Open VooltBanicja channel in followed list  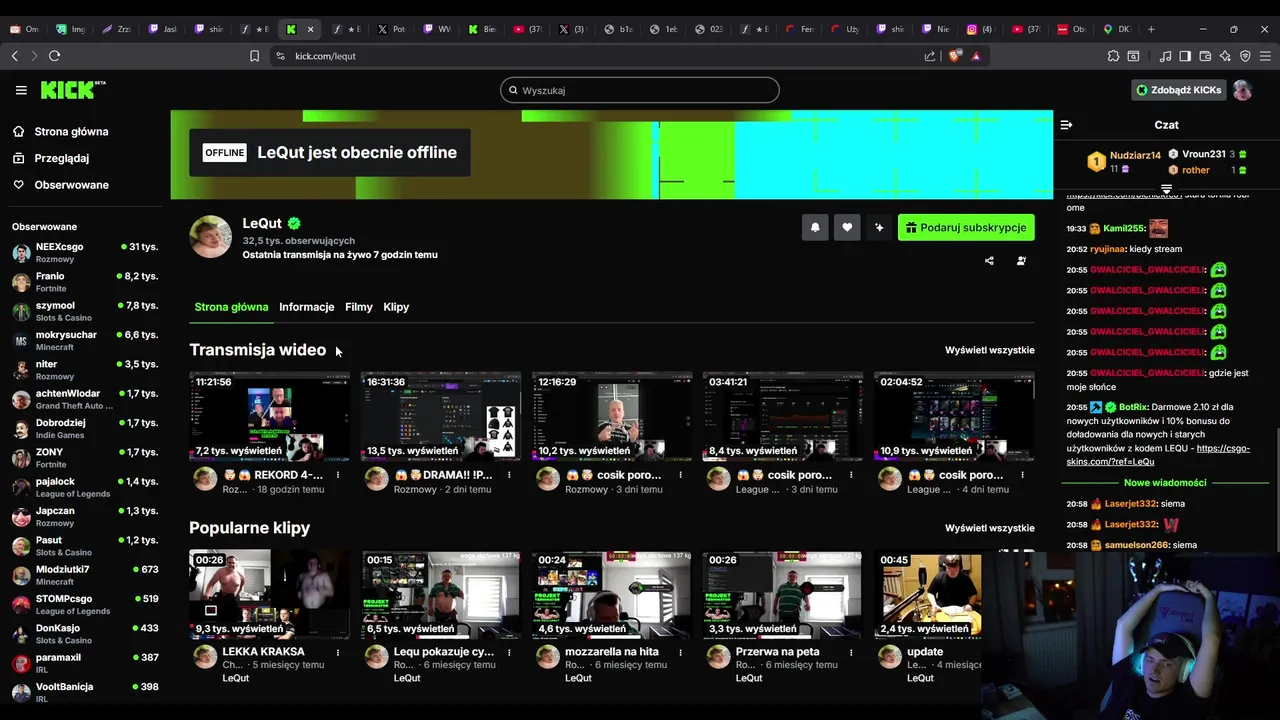[x=85, y=692]
